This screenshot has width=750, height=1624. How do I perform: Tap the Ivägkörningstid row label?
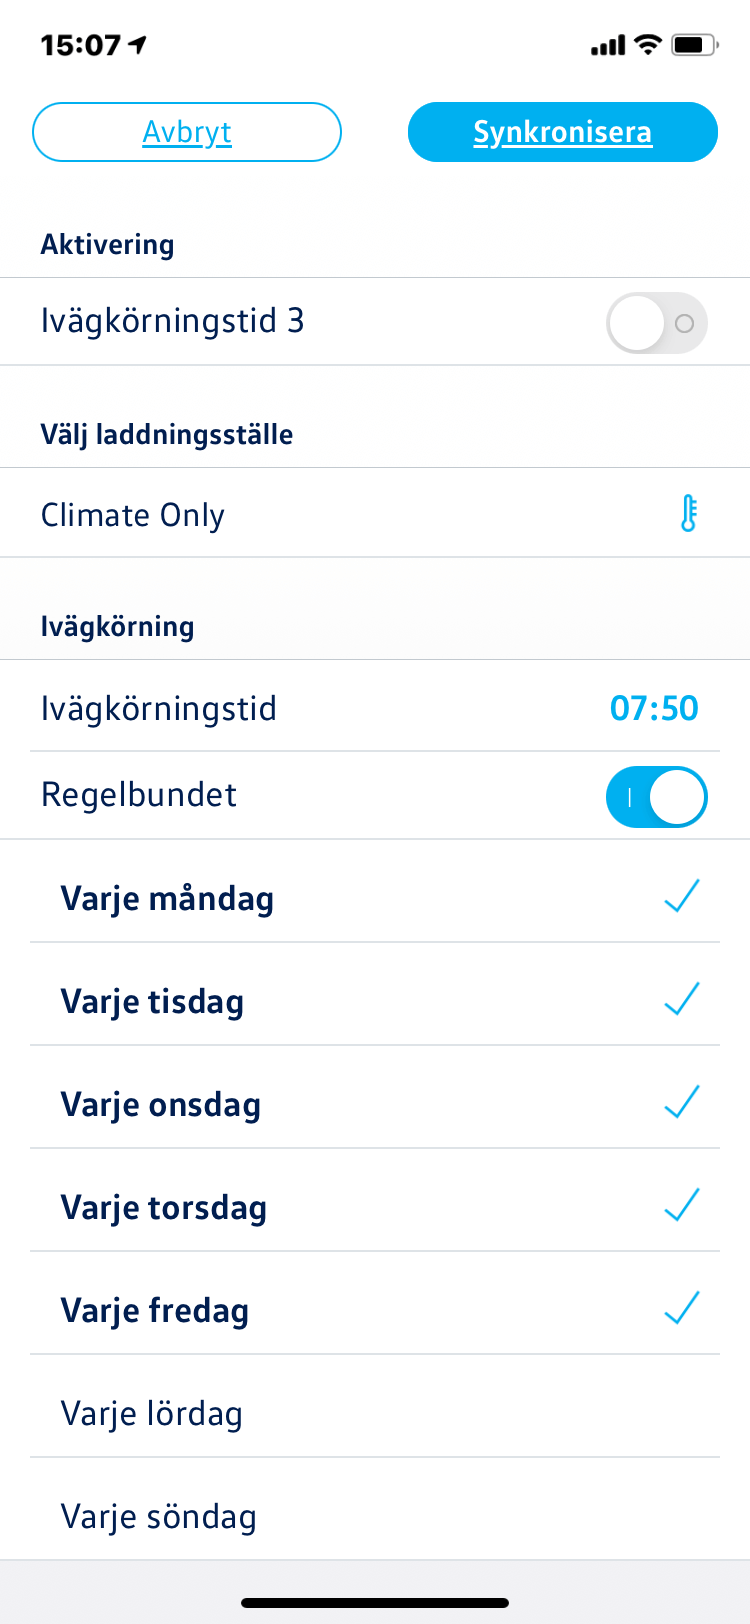159,708
